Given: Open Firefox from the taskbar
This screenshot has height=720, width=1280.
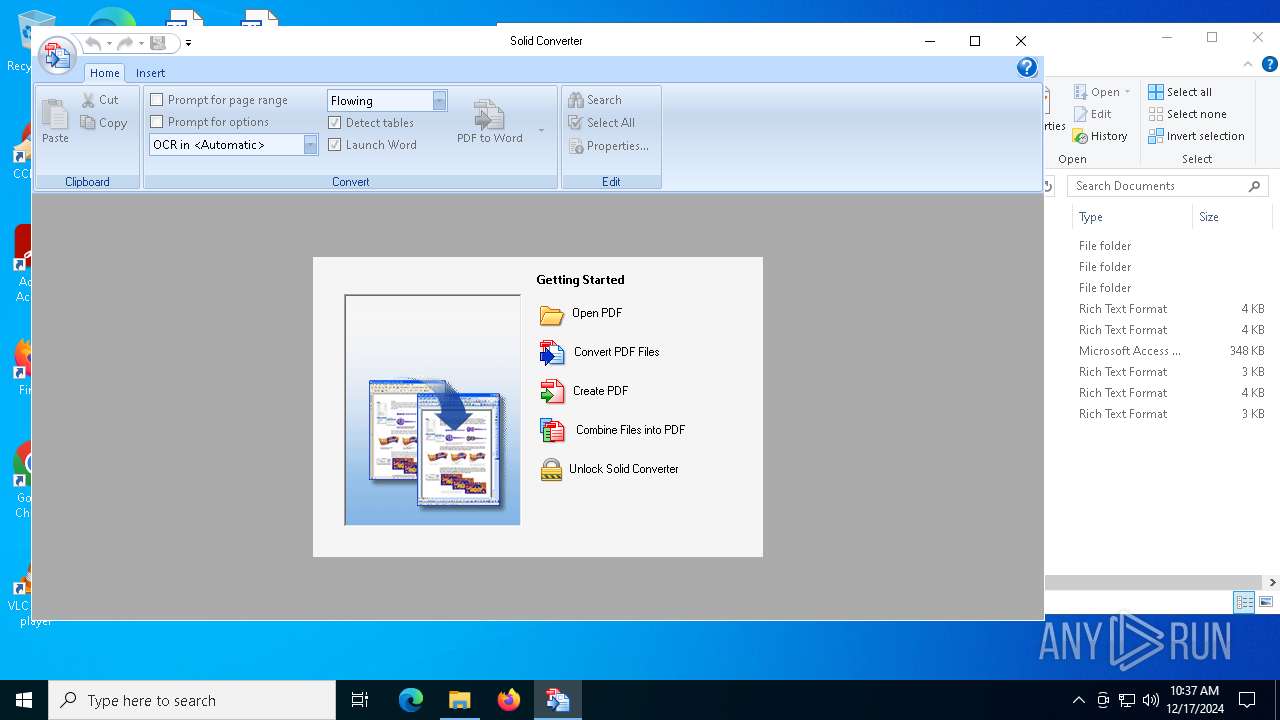Looking at the screenshot, I should [x=508, y=700].
